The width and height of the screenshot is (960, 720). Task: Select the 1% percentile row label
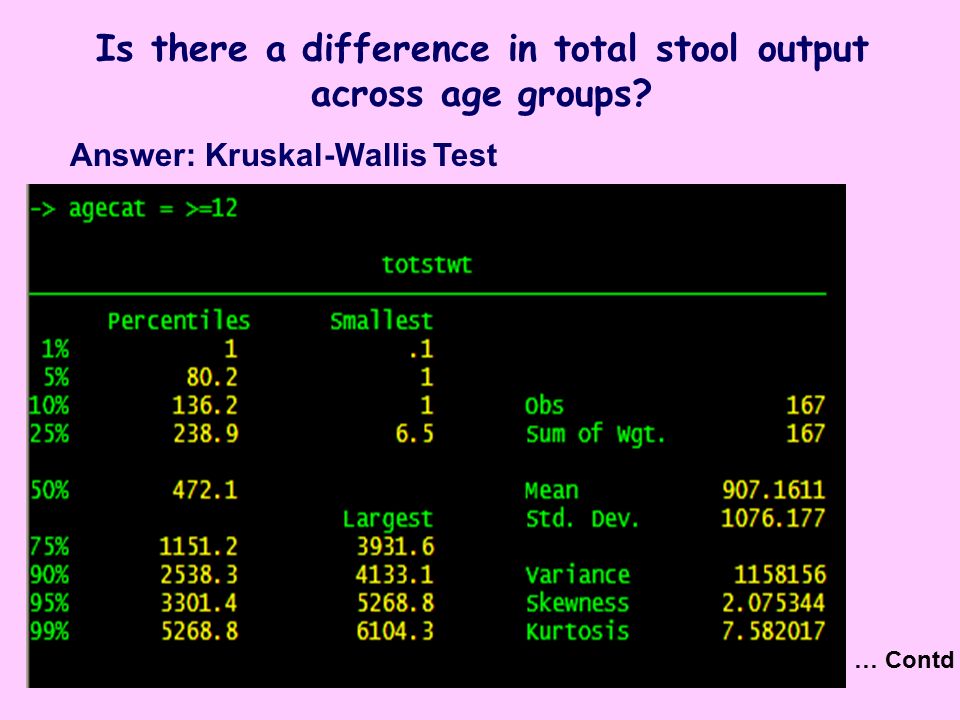[55, 349]
